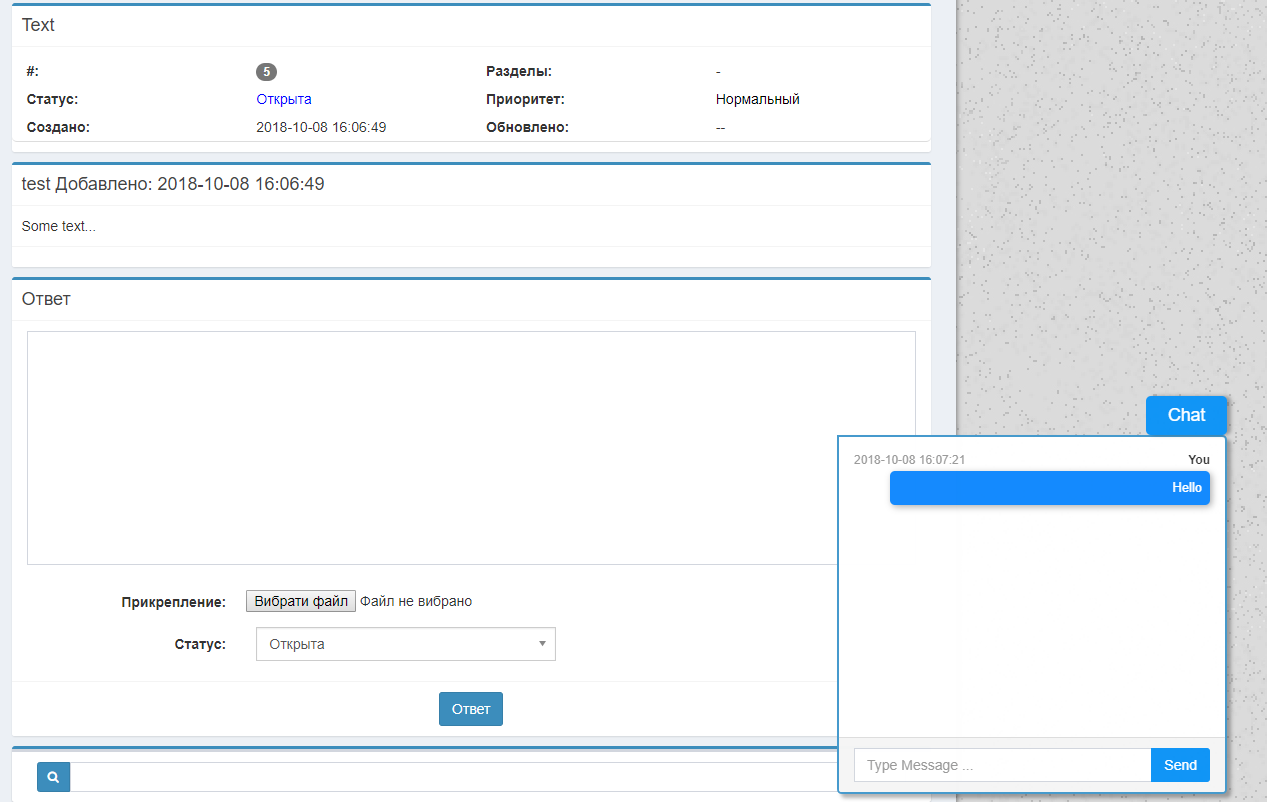Click the small arrow on status combo box

pyautogui.click(x=542, y=644)
